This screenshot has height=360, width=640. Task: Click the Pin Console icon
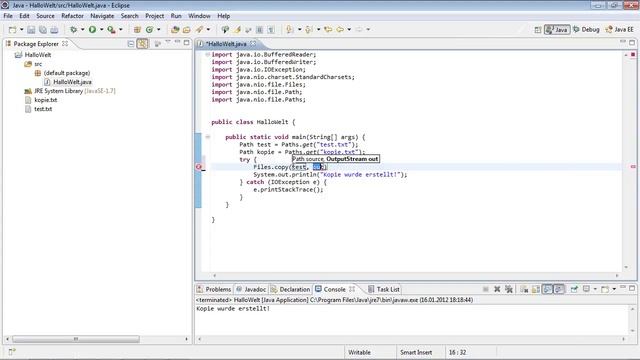coord(574,289)
